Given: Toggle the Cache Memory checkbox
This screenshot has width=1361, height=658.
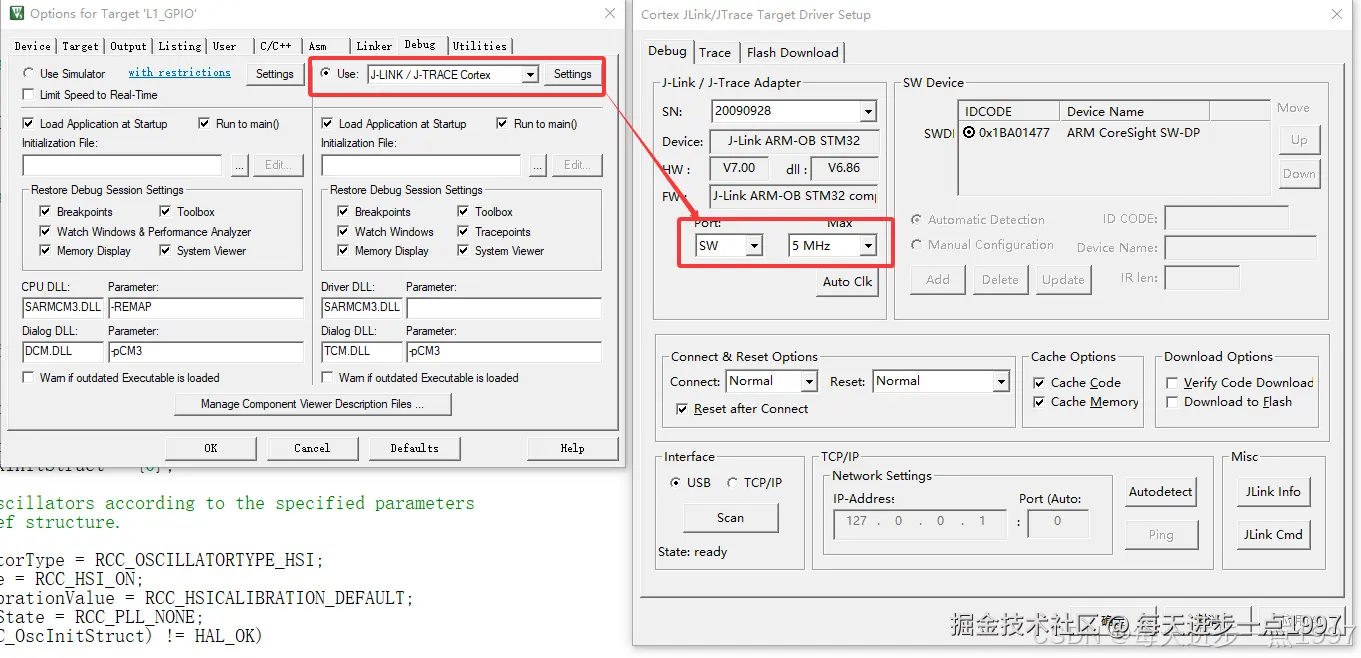Looking at the screenshot, I should [x=1039, y=402].
